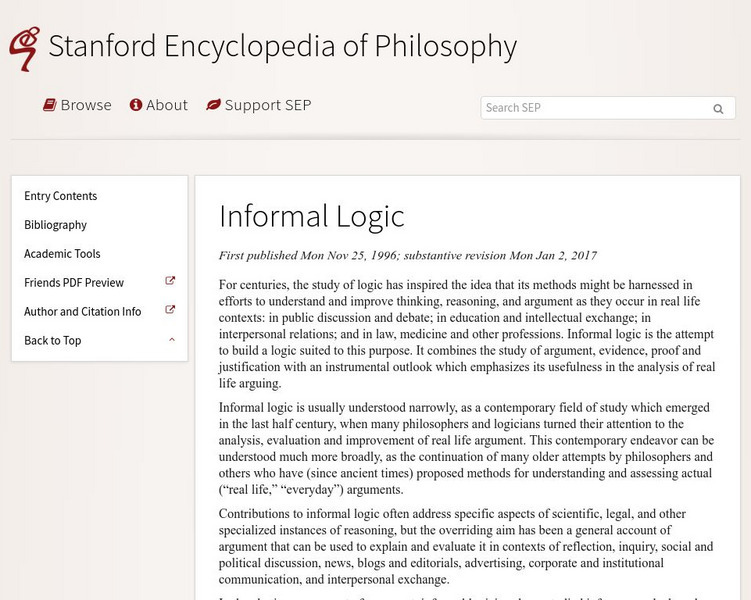The width and height of the screenshot is (751, 600).
Task: Click the Informal Logic article heading
Action: tap(312, 216)
